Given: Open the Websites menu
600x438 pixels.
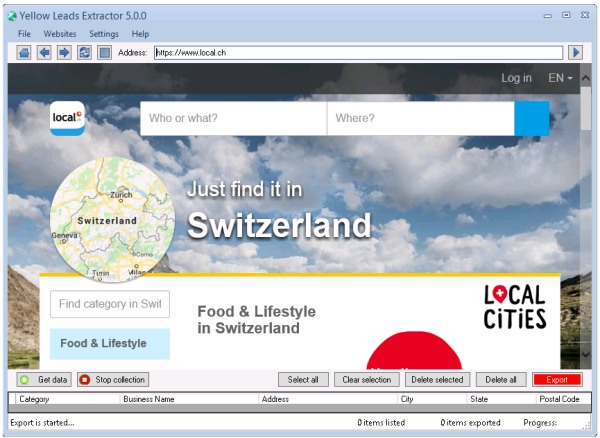Looking at the screenshot, I should click(60, 34).
